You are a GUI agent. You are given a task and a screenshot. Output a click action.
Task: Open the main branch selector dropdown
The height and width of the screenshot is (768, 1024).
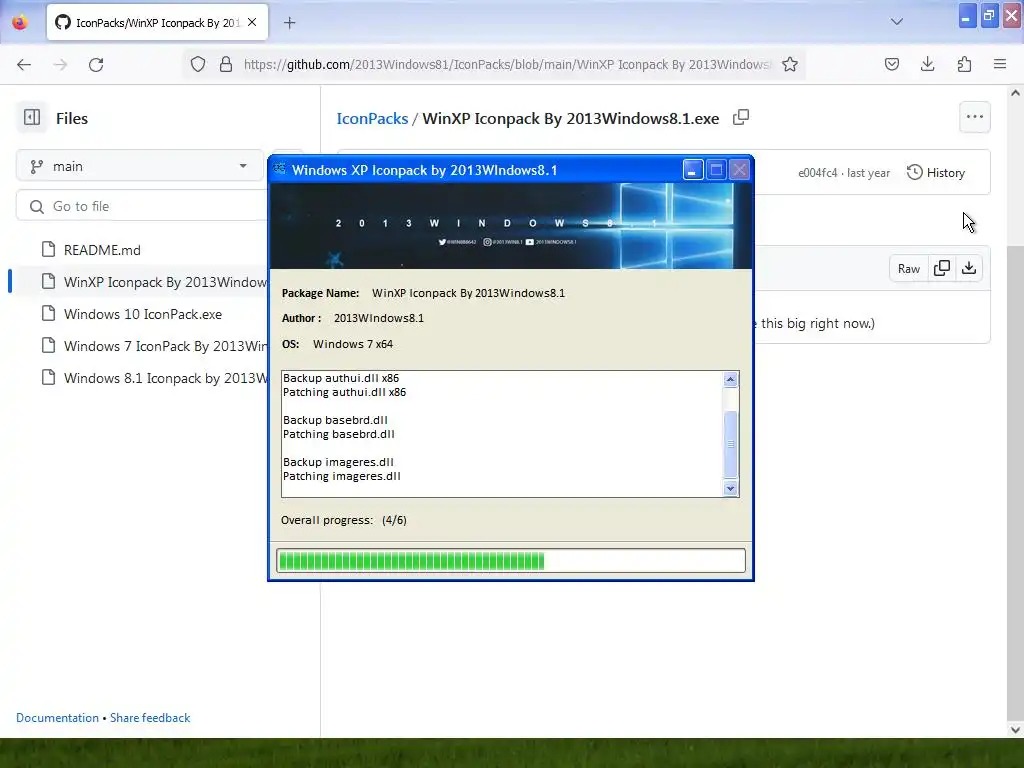click(x=140, y=166)
